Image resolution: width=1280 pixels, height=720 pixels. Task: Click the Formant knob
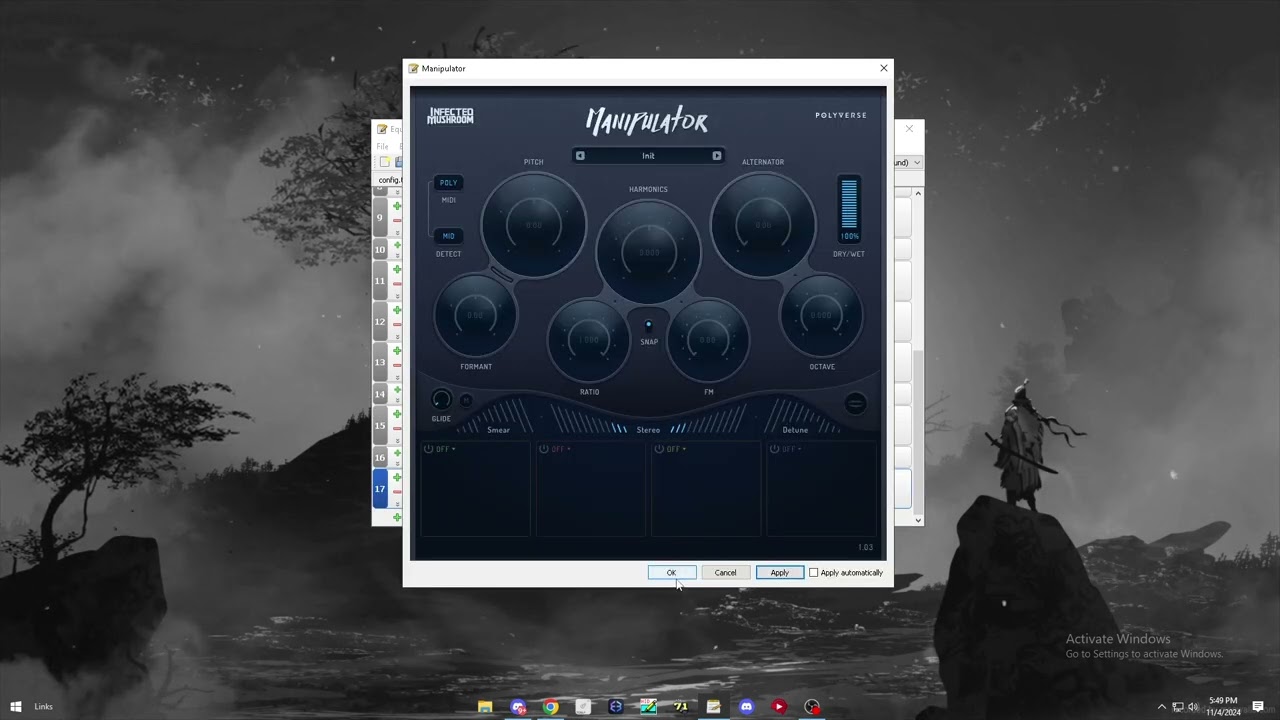pos(475,316)
